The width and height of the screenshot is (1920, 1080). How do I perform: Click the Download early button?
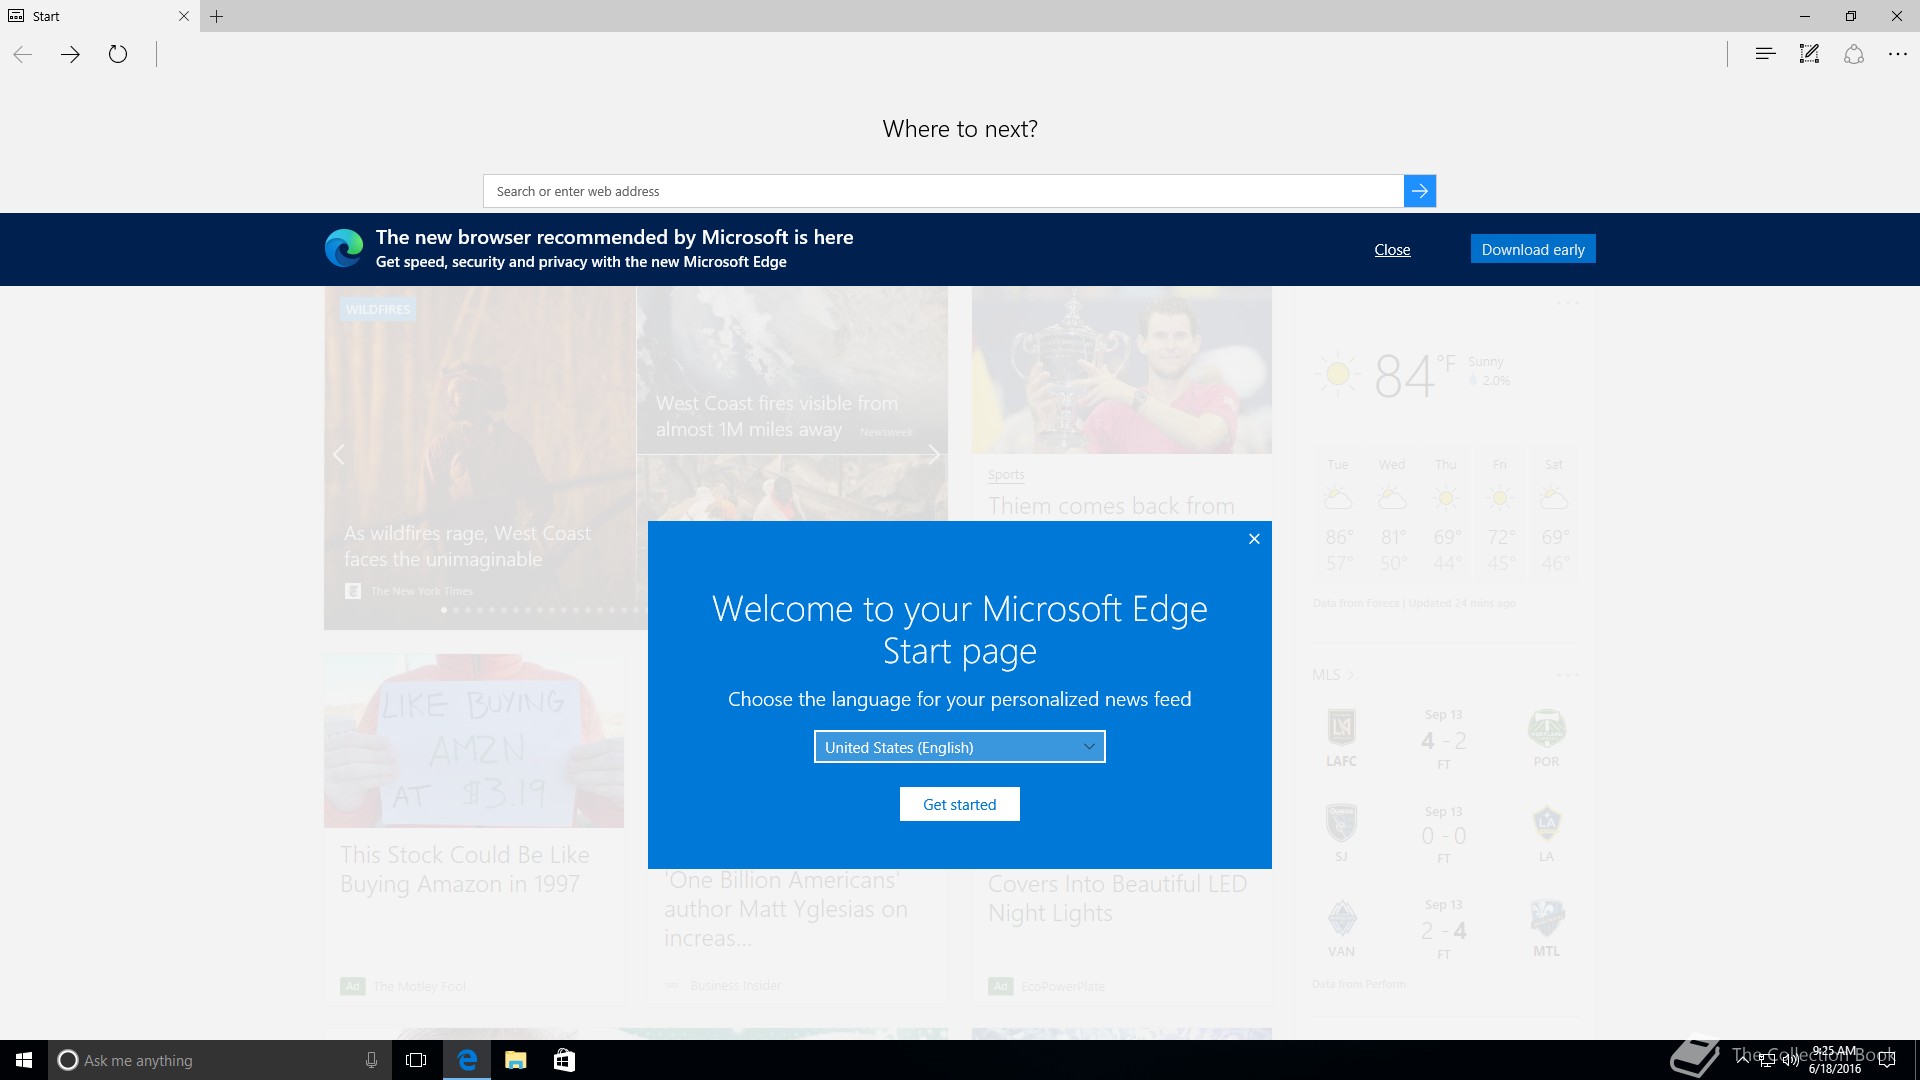[x=1533, y=249]
